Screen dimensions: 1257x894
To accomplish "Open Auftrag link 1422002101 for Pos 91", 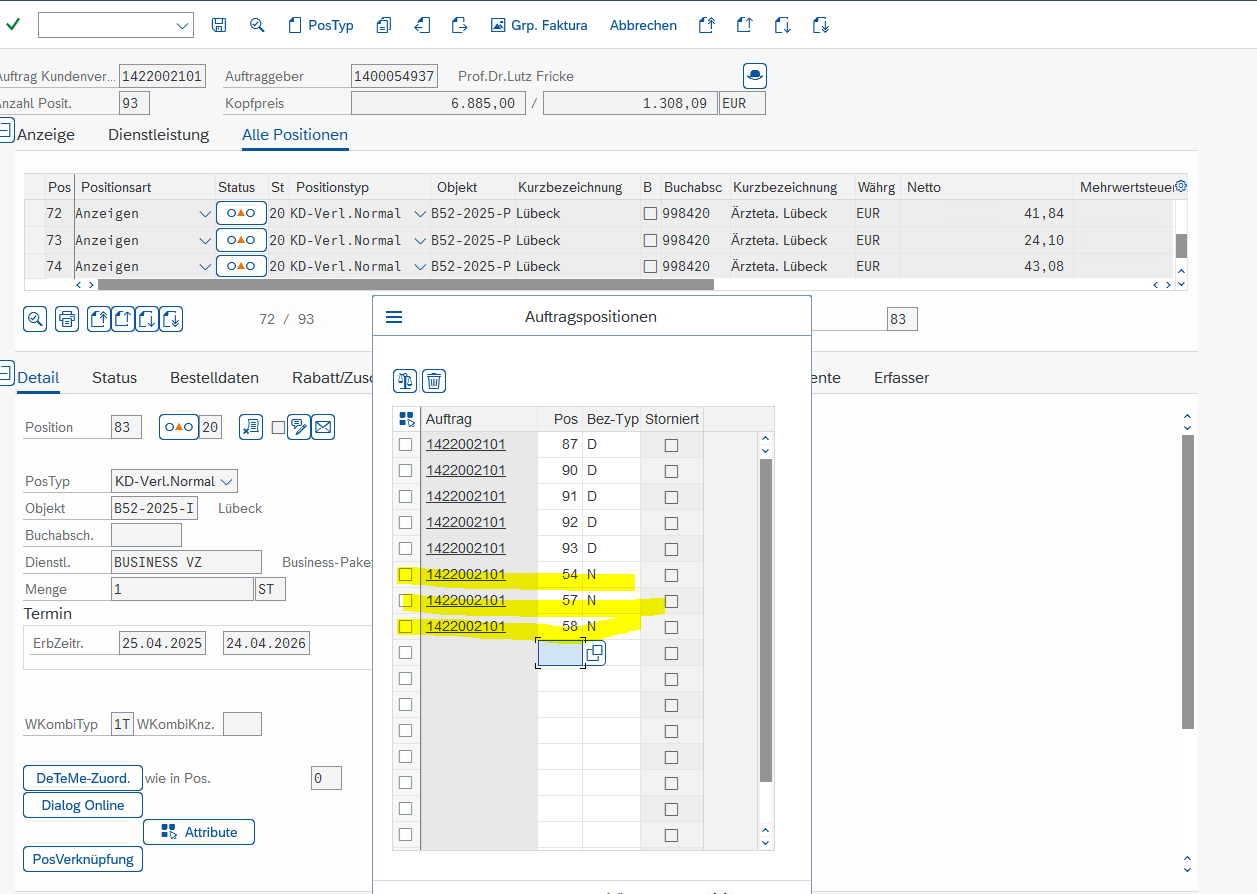I will (466, 497).
